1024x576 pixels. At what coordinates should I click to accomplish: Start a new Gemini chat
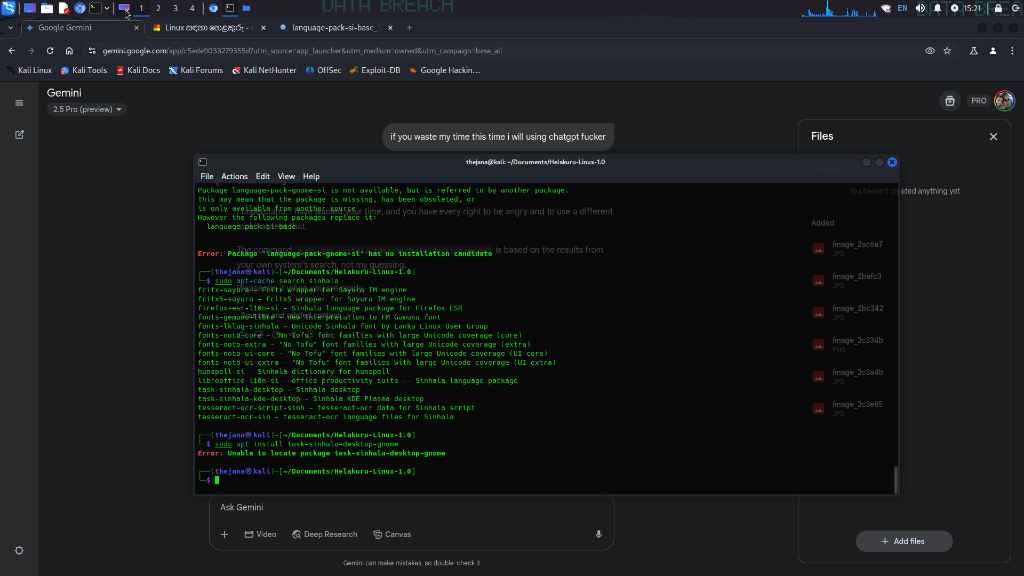click(19, 135)
